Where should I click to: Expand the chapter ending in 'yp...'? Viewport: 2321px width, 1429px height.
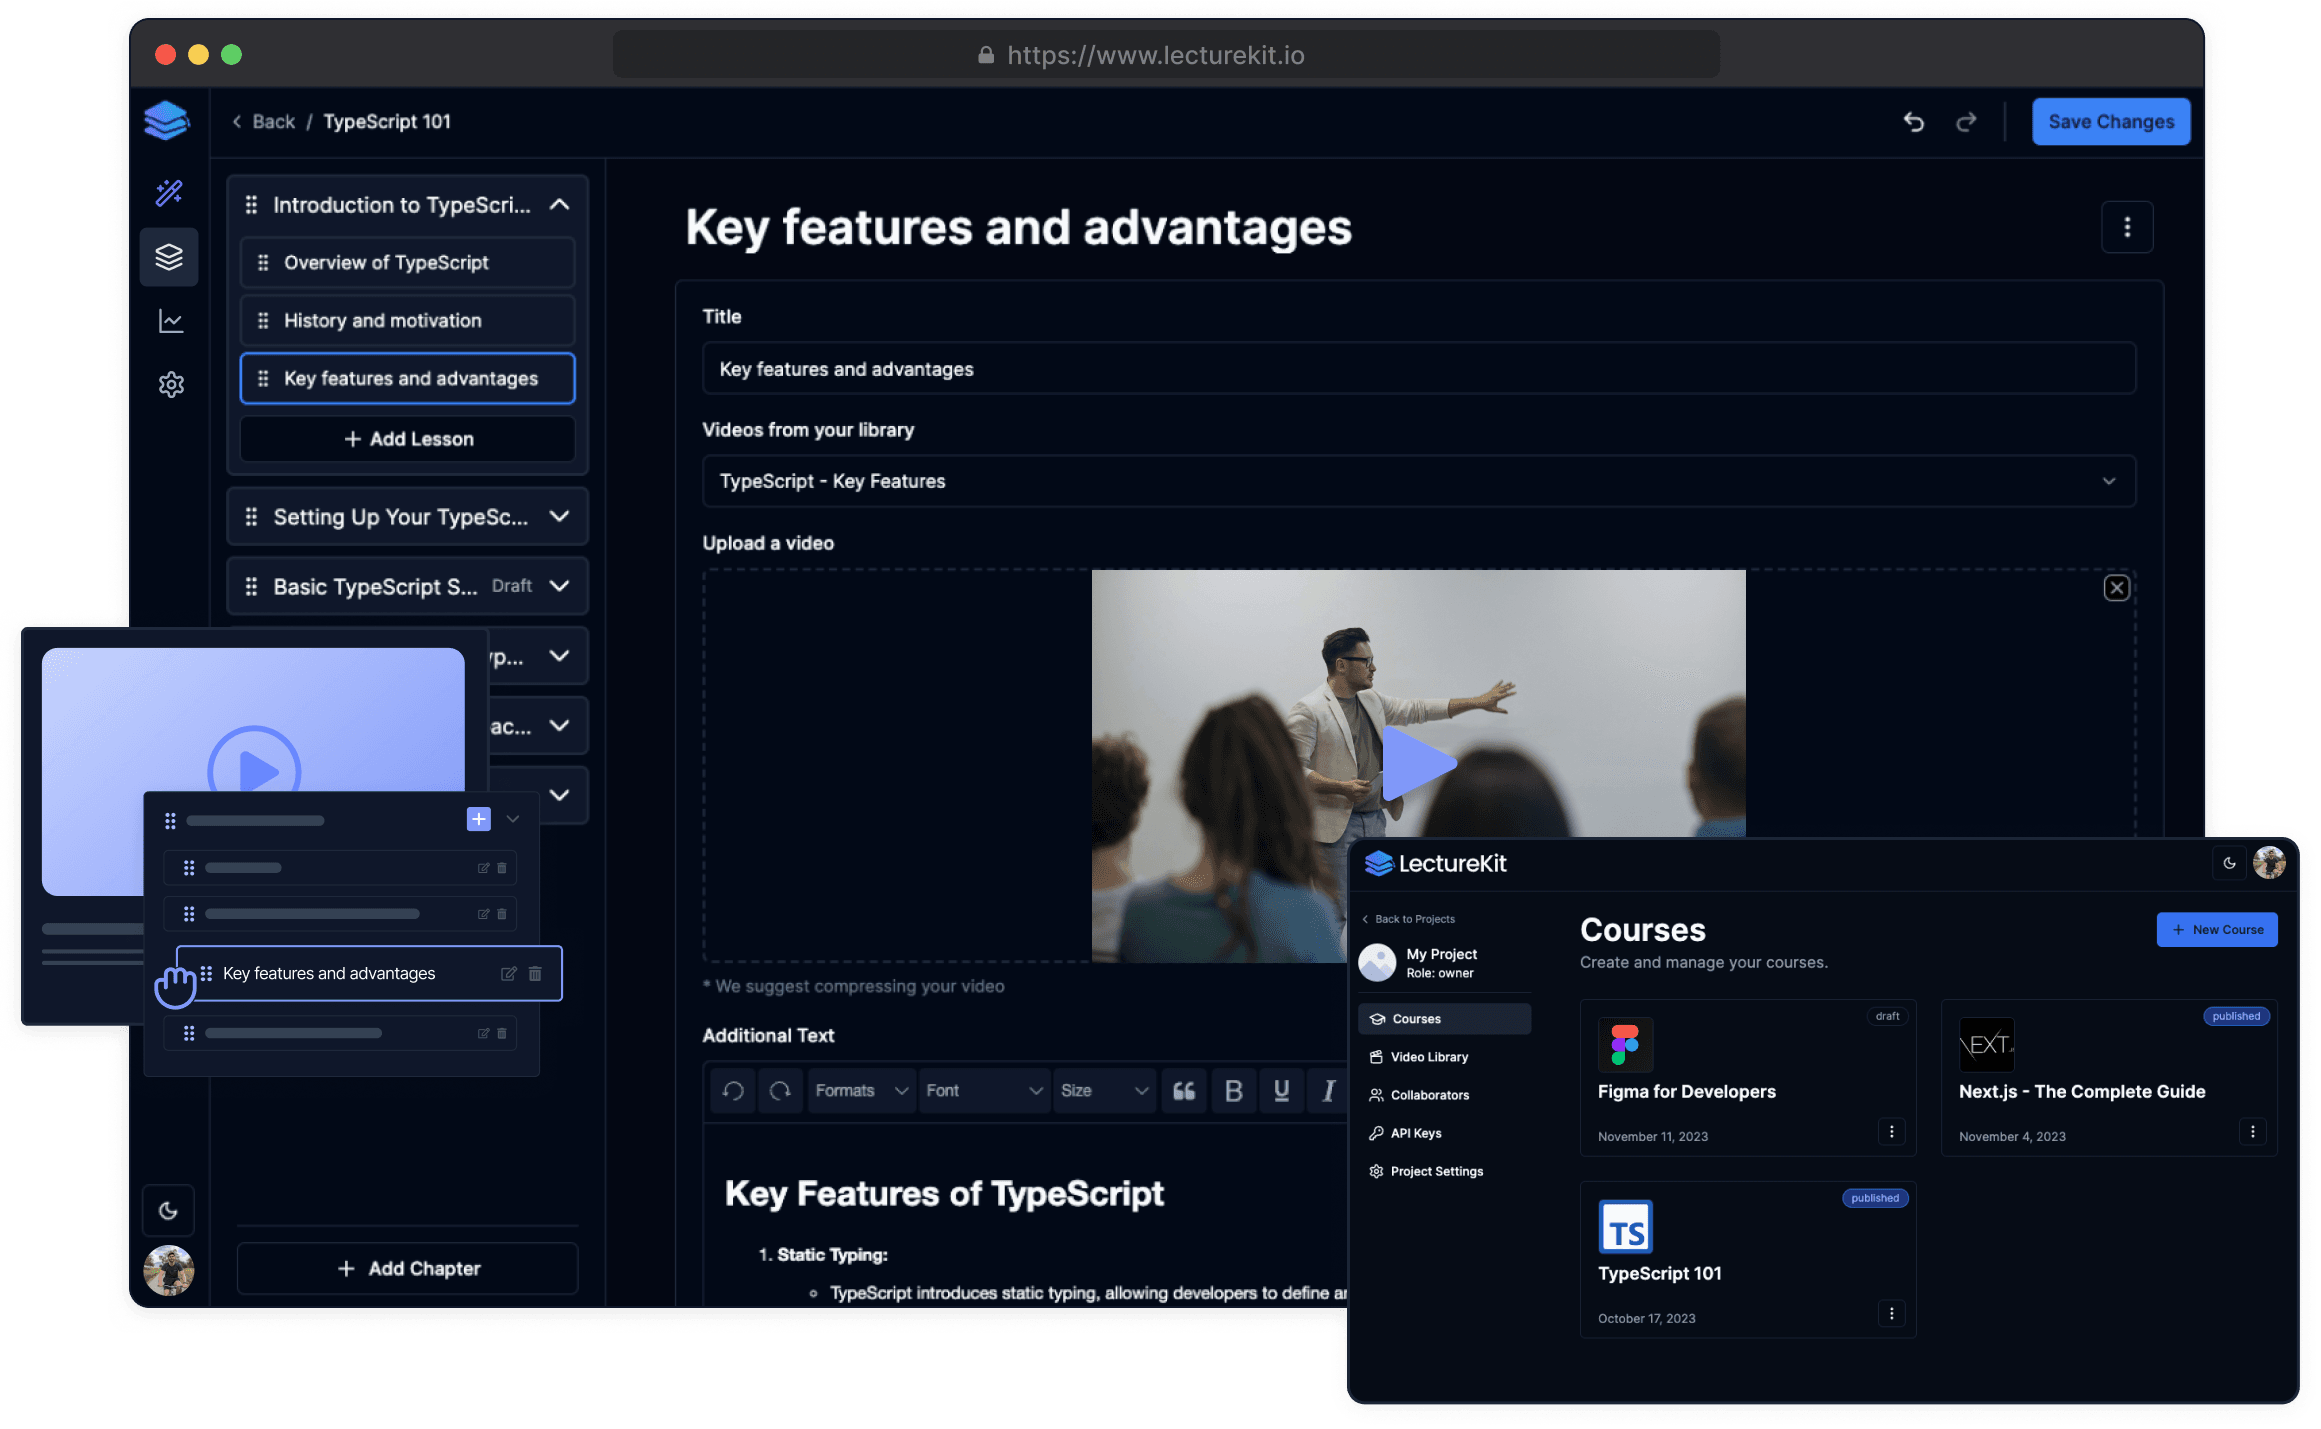point(560,656)
